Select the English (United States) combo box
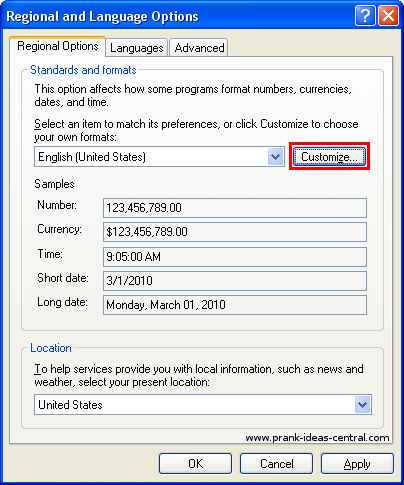The image size is (404, 485). [159, 157]
